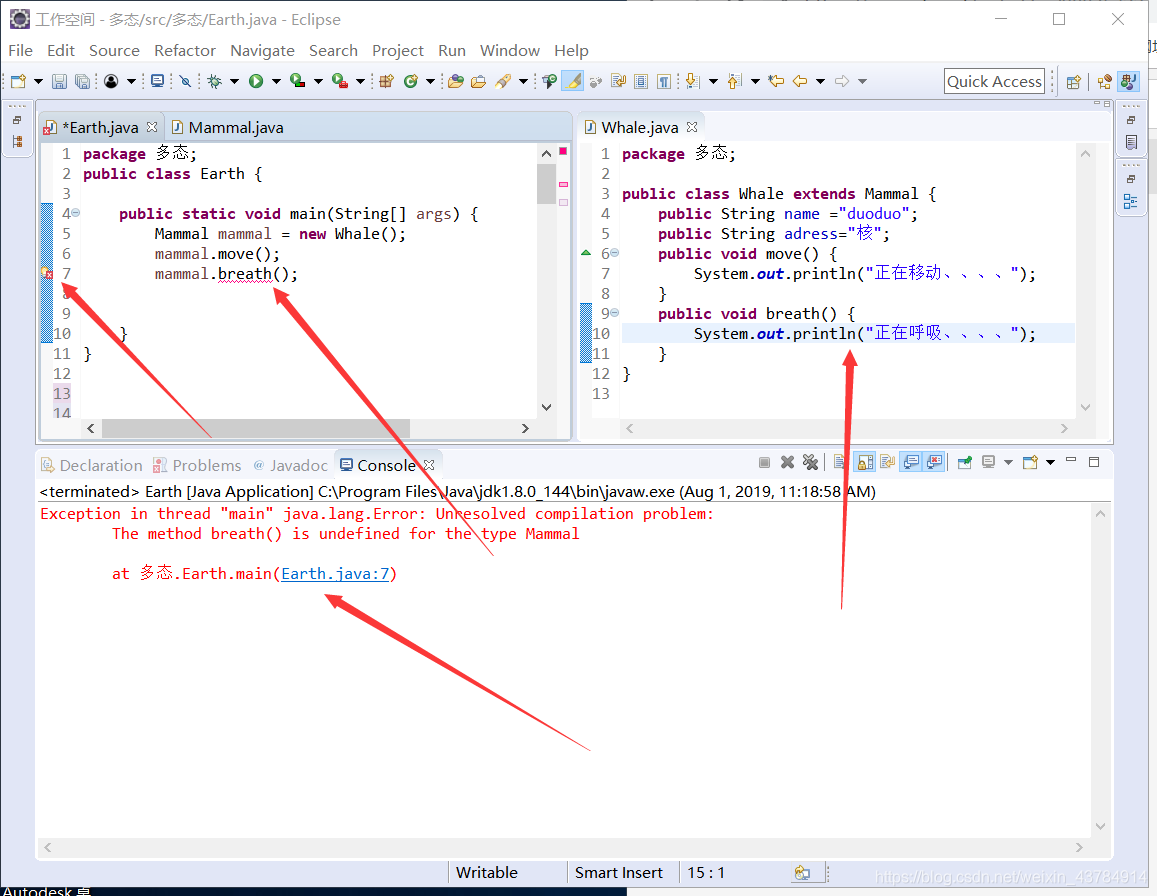The image size is (1157, 896).
Task: Click the Previous Annotation icon
Action: click(x=734, y=81)
